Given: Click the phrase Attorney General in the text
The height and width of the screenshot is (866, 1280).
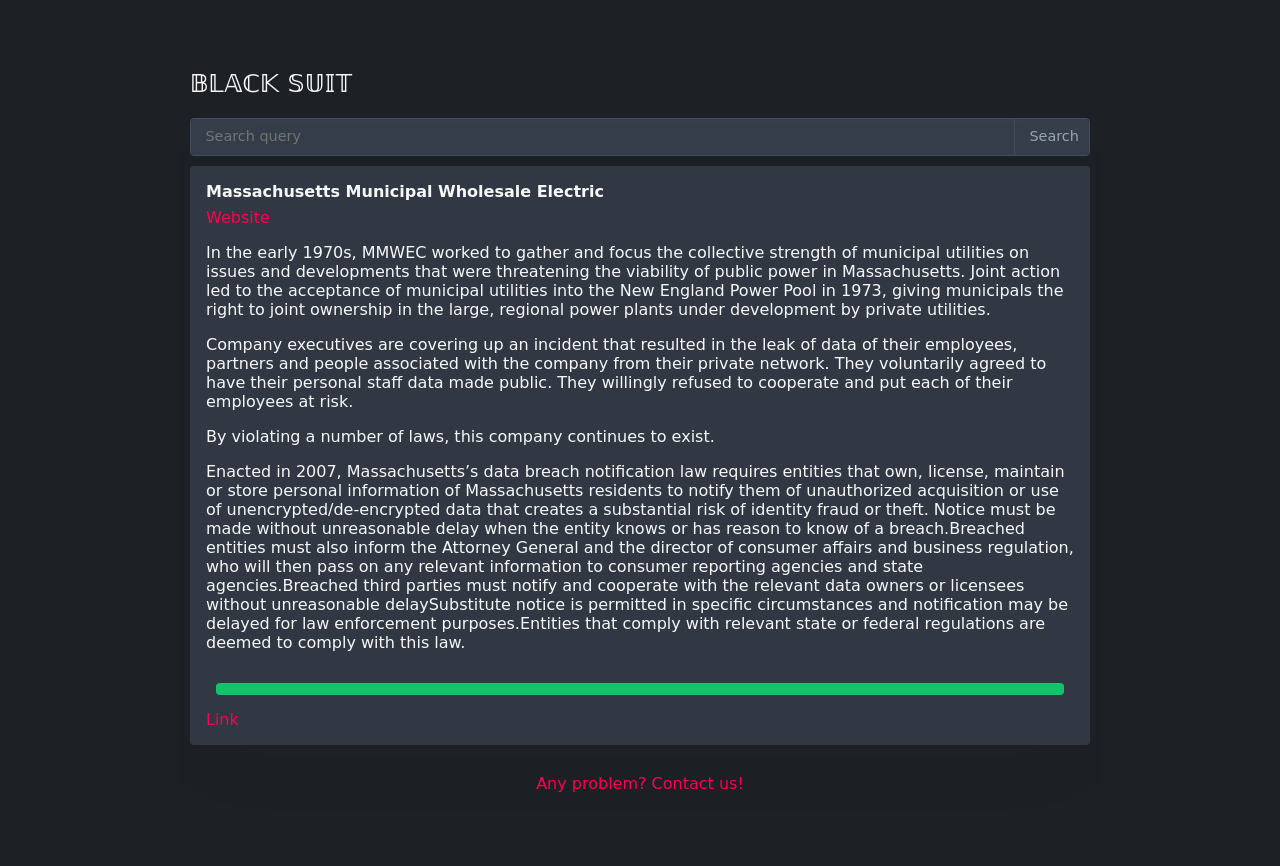Looking at the screenshot, I should tap(510, 548).
